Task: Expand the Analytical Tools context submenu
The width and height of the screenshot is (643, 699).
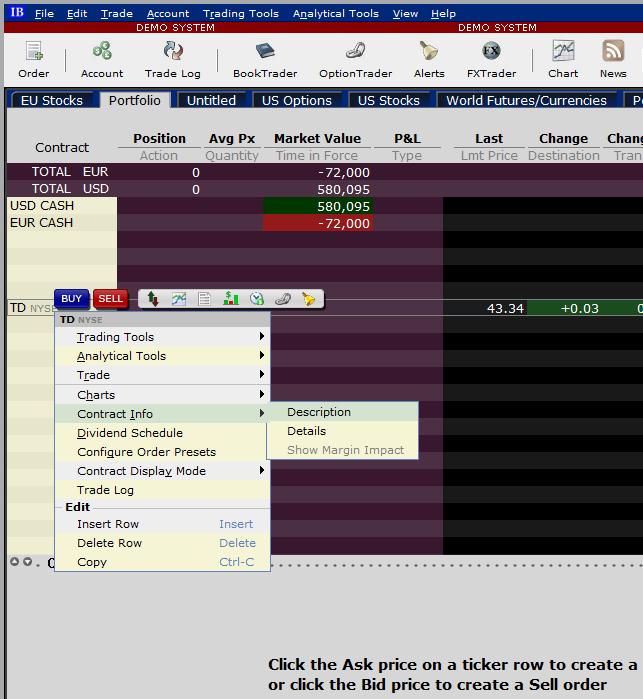Action: (x=162, y=356)
